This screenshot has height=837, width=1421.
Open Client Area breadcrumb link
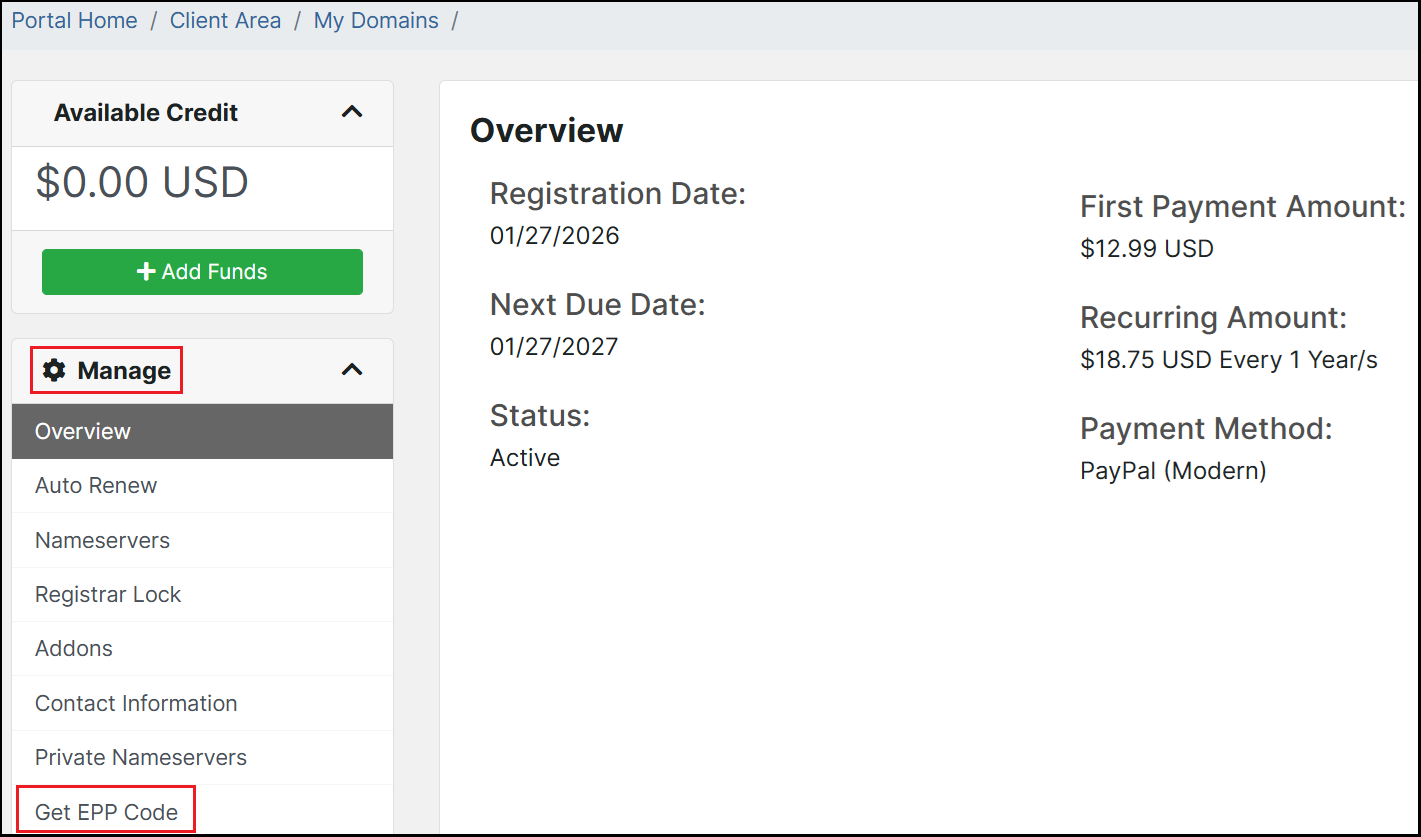[225, 21]
